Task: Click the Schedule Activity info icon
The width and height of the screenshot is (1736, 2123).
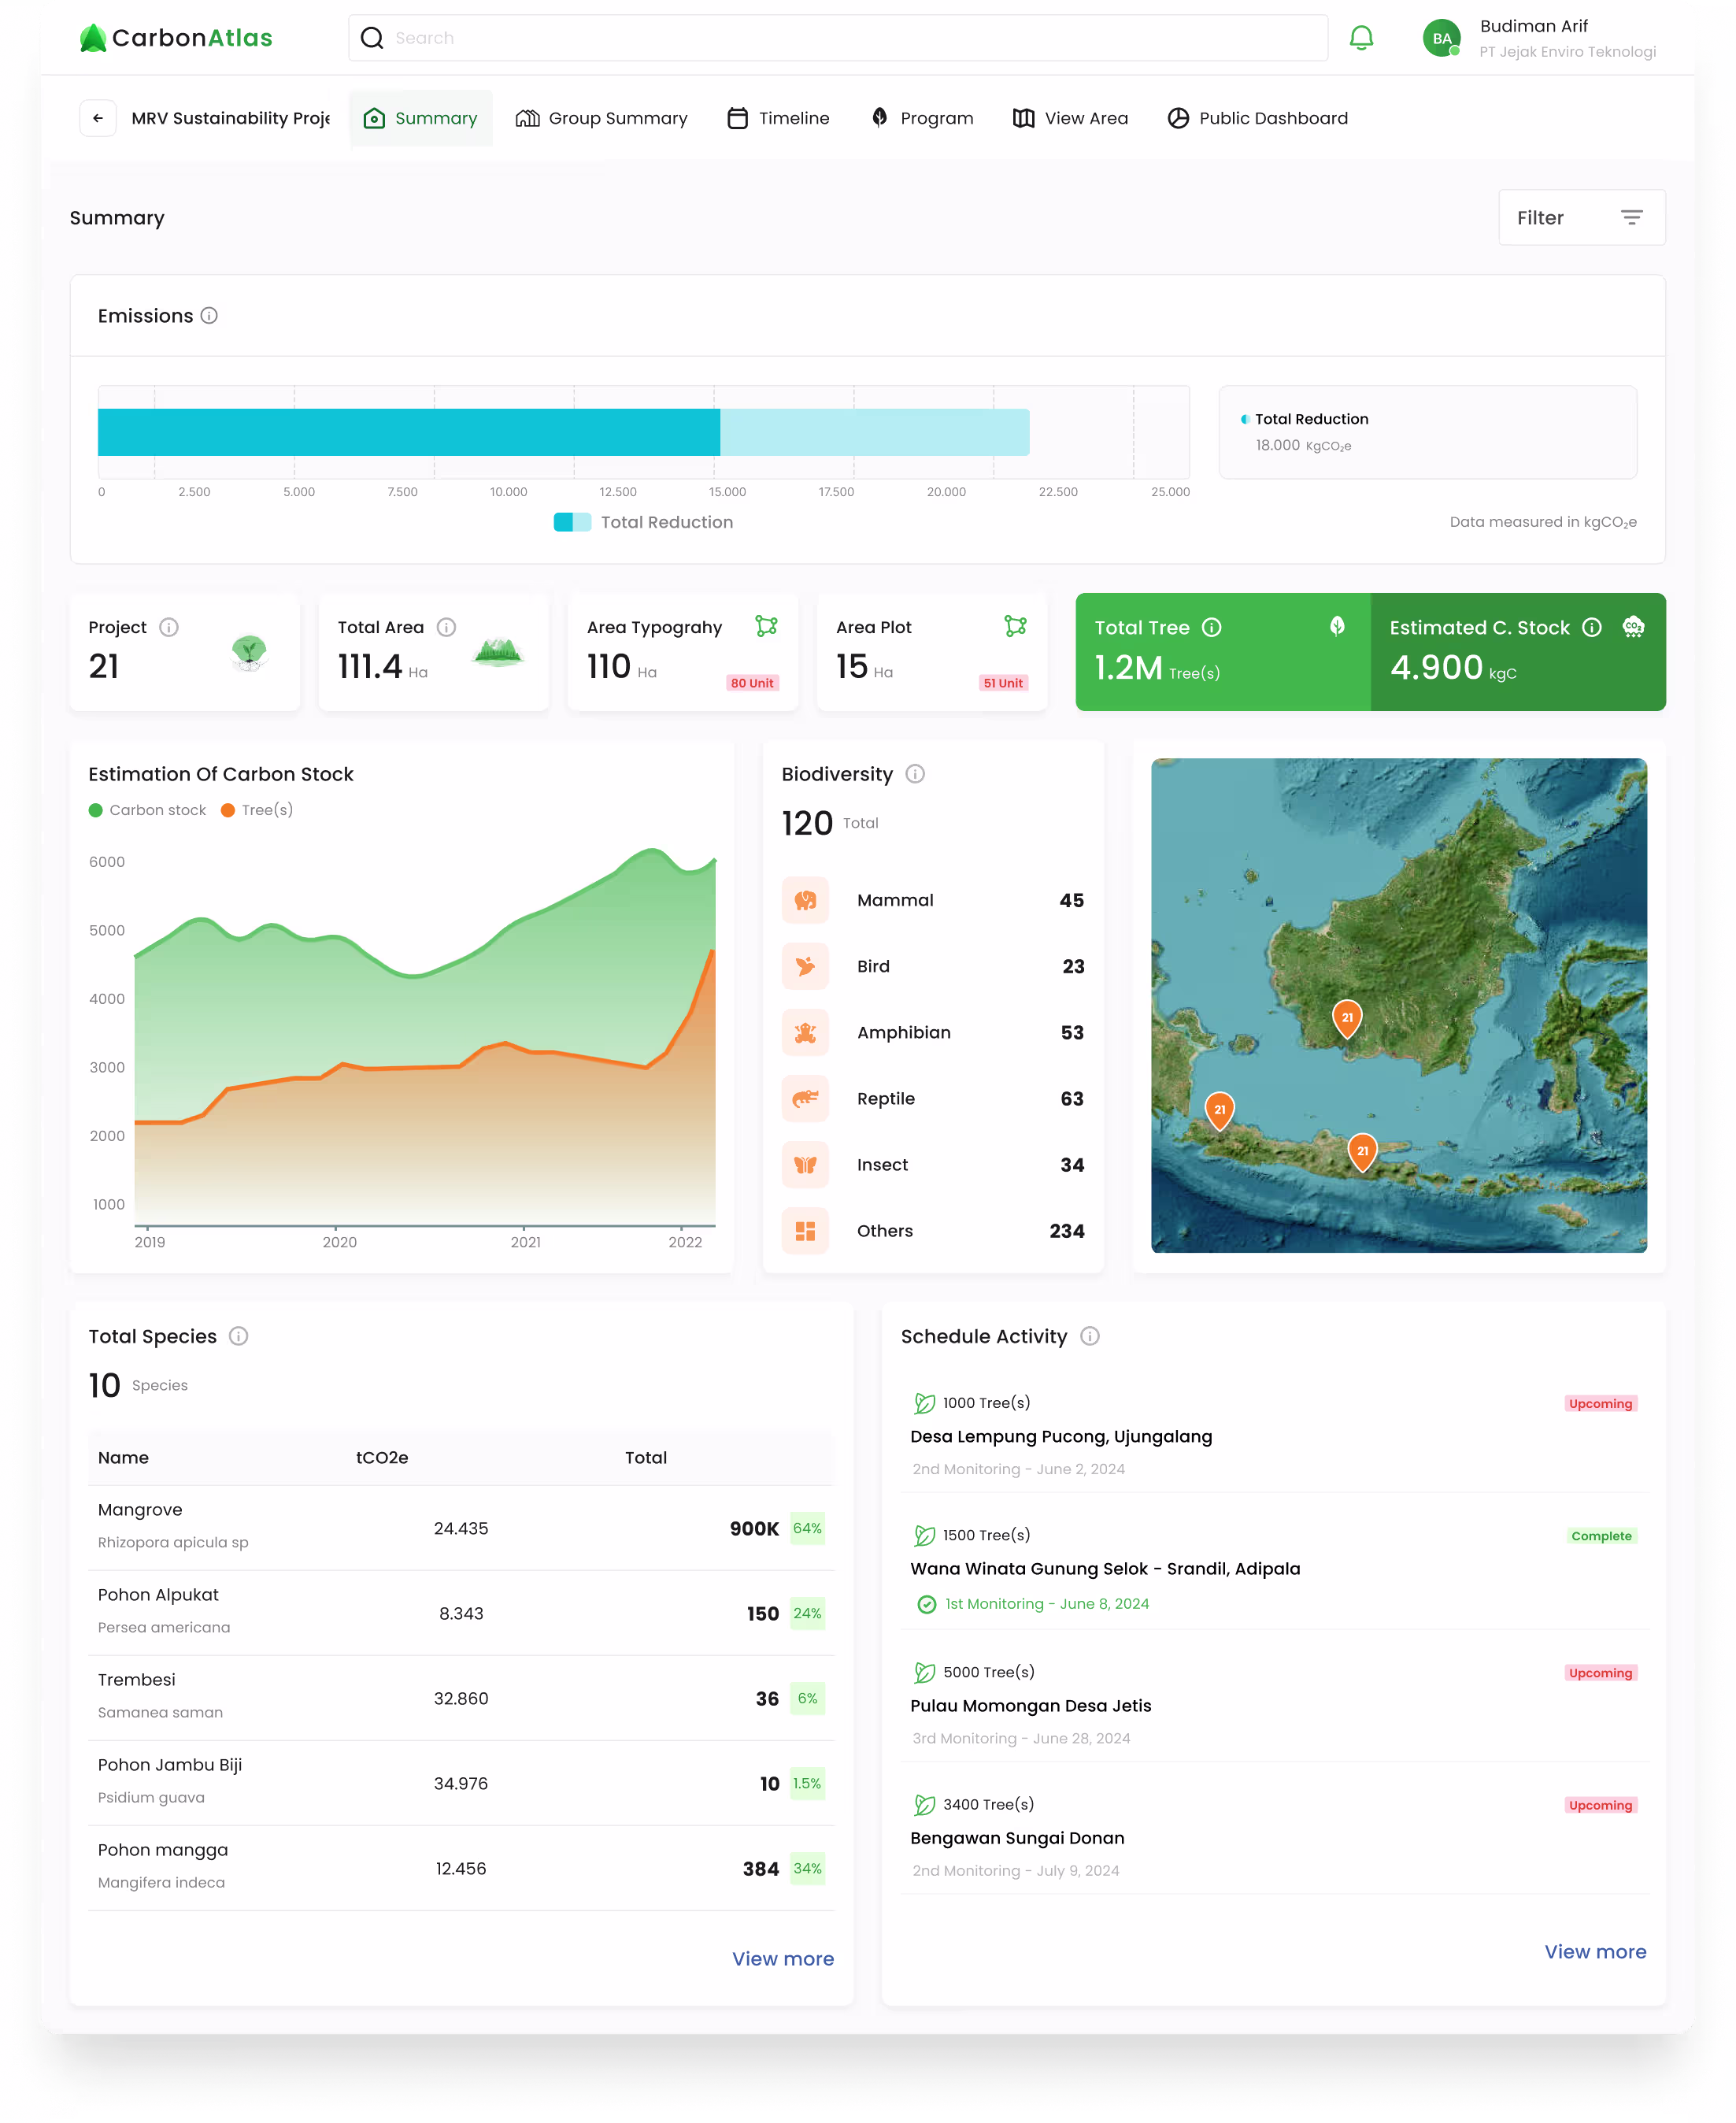Action: (1090, 1336)
